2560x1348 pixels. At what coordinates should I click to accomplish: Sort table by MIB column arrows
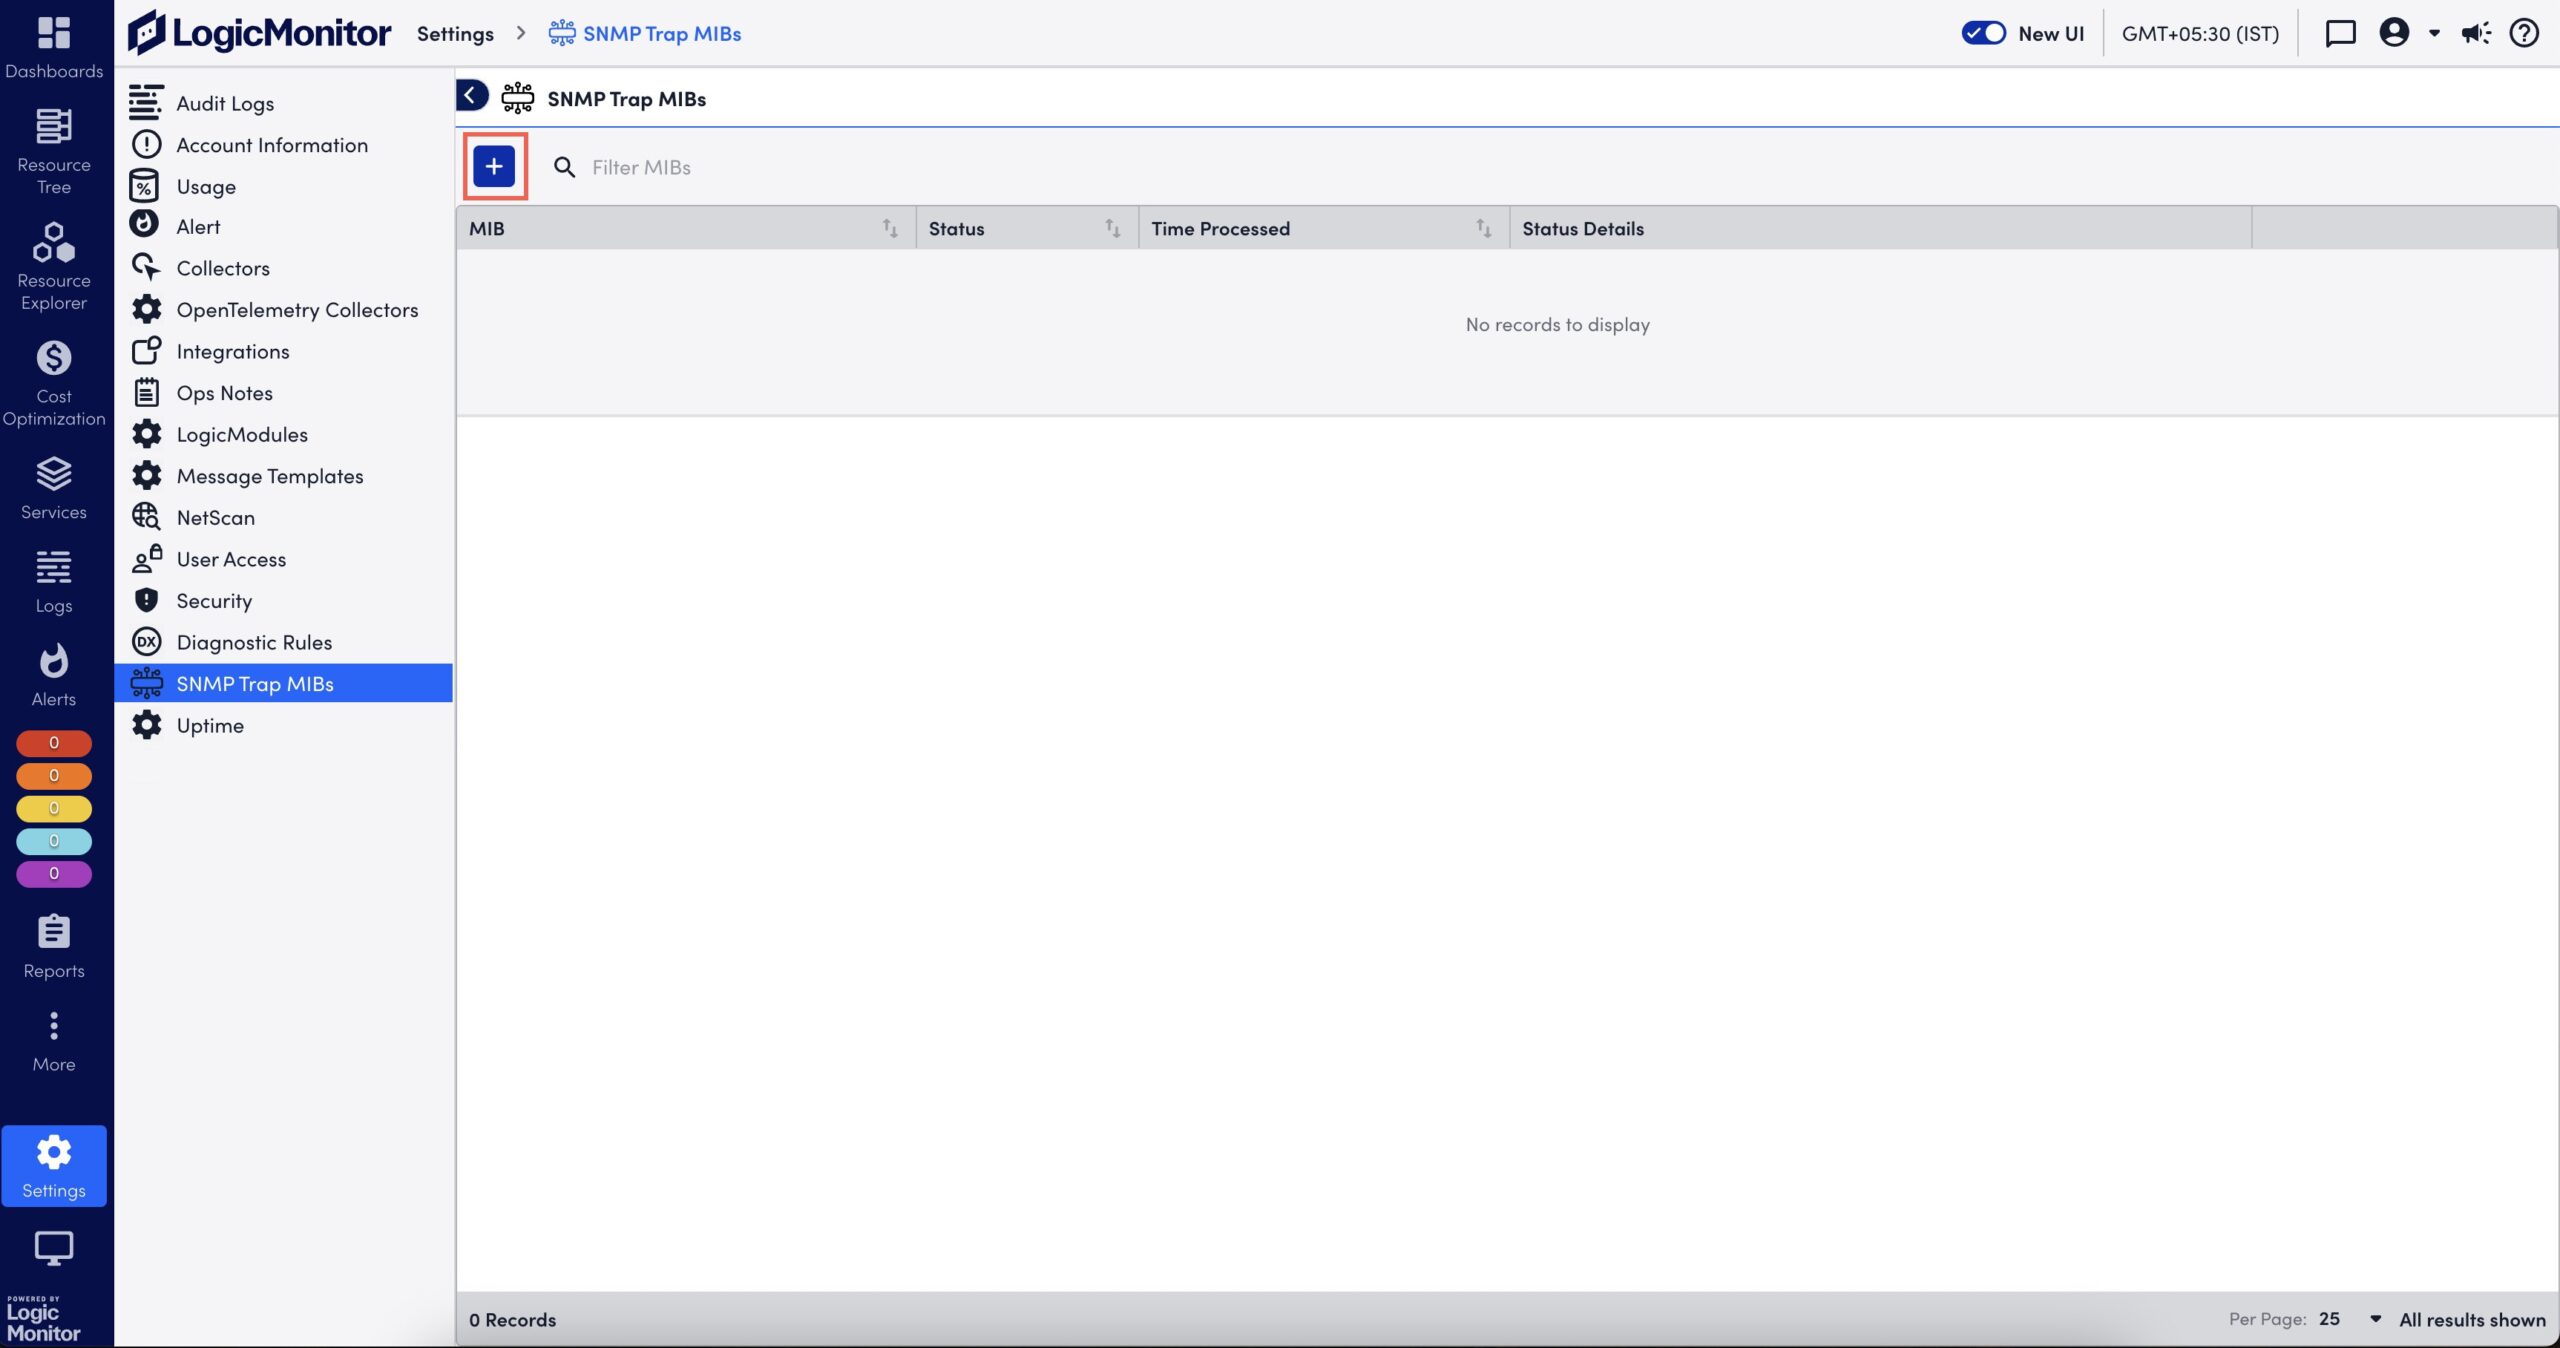point(890,229)
